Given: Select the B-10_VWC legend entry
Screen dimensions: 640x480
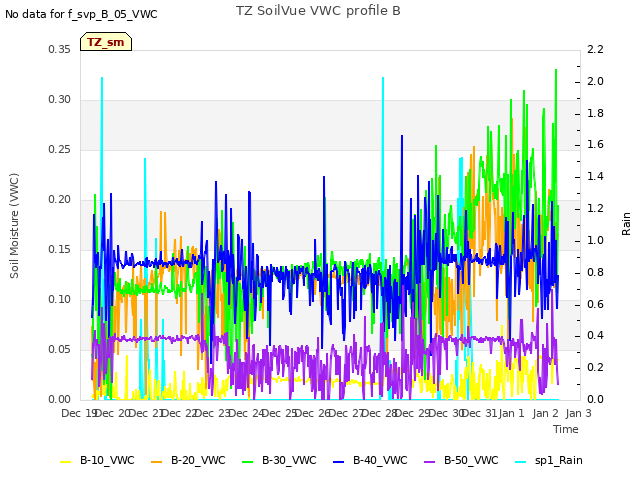Looking at the screenshot, I should pos(97,460).
